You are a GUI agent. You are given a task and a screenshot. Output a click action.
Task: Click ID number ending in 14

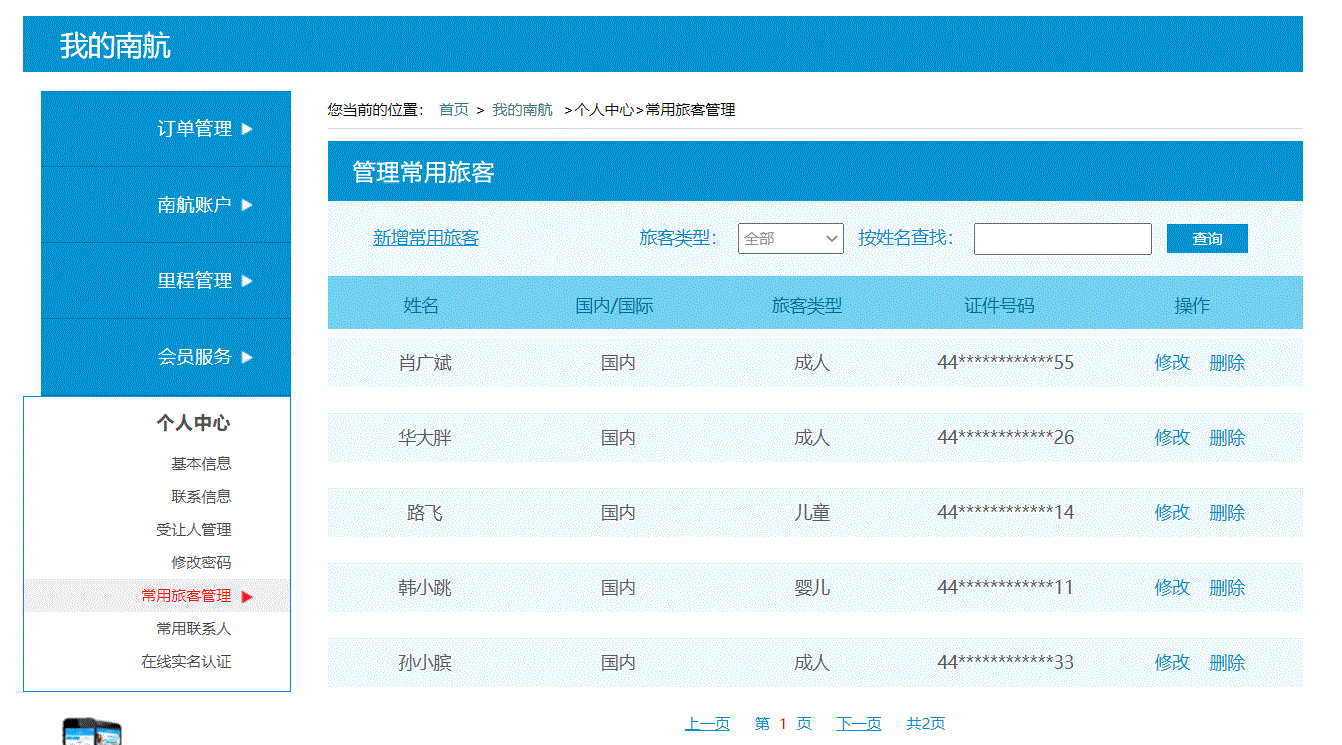1006,513
